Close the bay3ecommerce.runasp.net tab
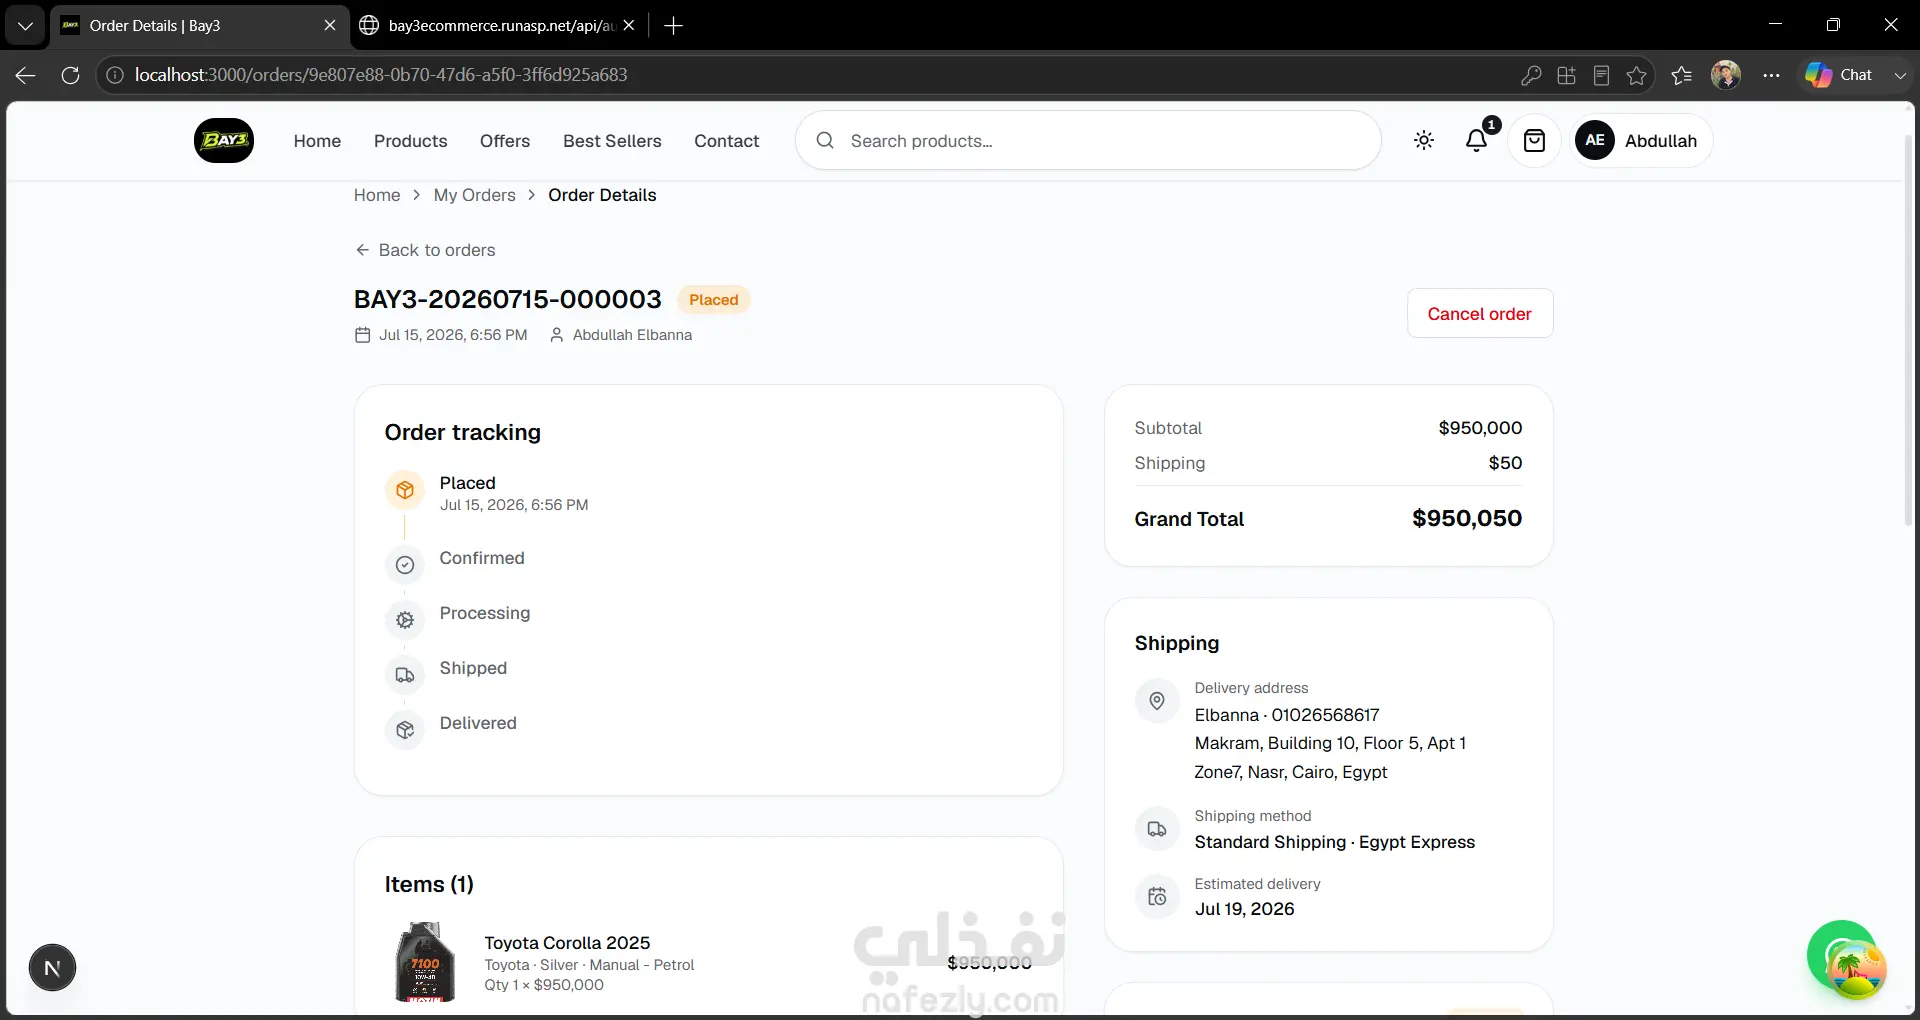Screen dimensions: 1920x1020 pyautogui.click(x=628, y=25)
